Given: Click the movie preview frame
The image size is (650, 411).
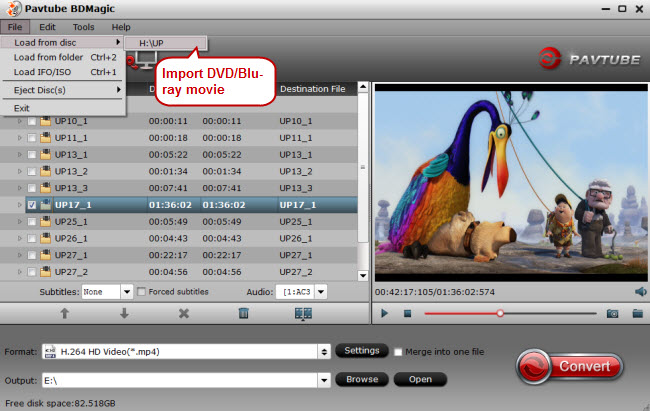Looking at the screenshot, I should tap(511, 182).
